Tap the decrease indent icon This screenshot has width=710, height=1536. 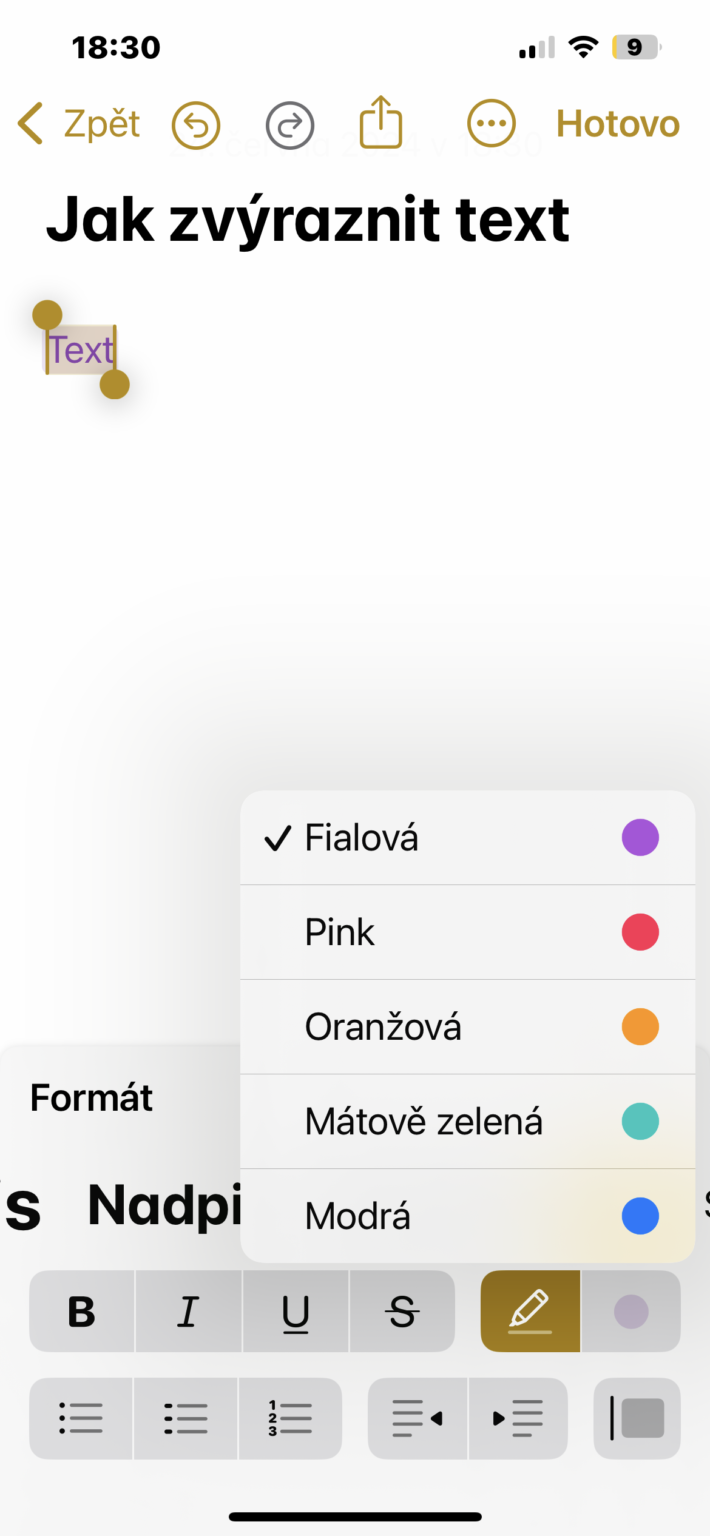pos(417,1418)
